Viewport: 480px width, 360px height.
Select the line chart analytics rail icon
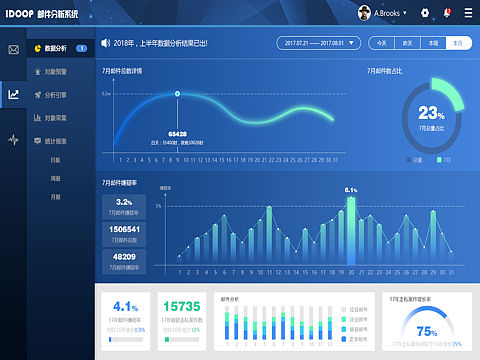[13, 94]
